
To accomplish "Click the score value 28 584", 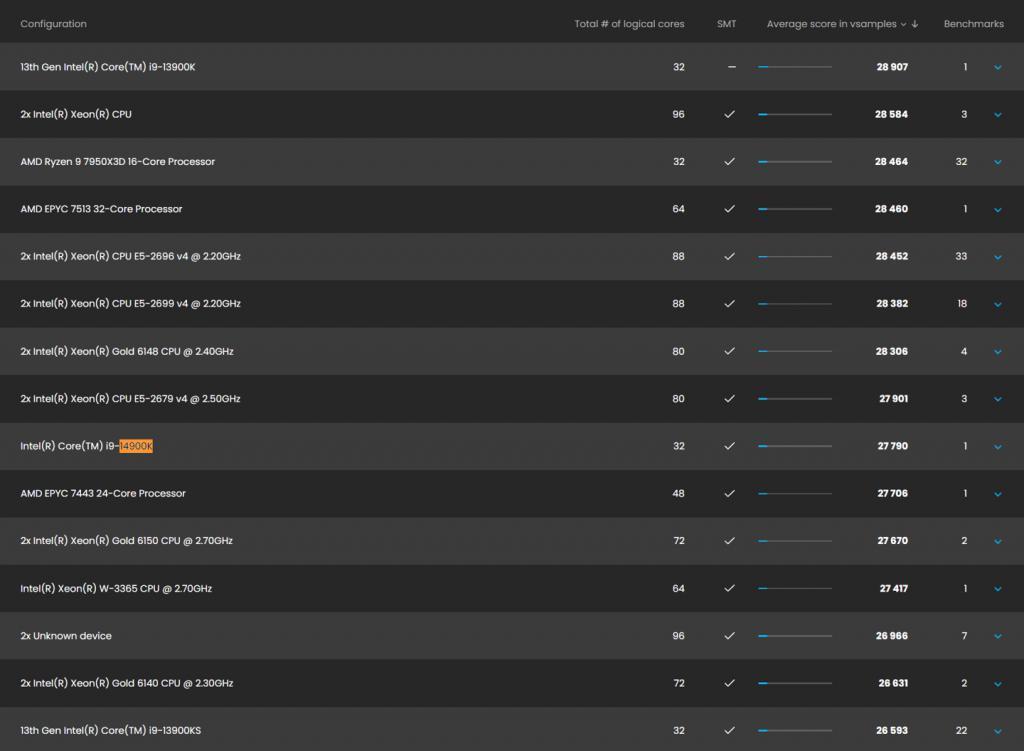I will 891,114.
